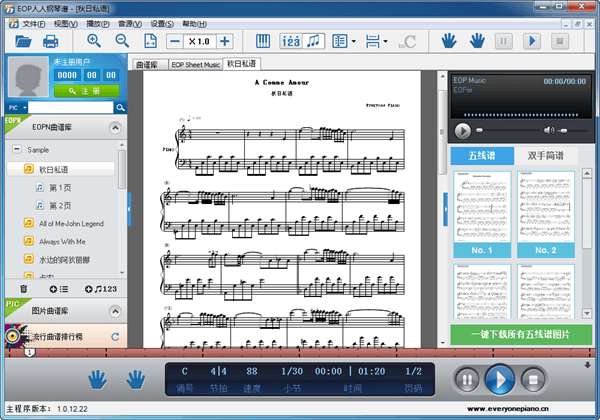Select 秋日私语 in the score tree

click(60, 169)
